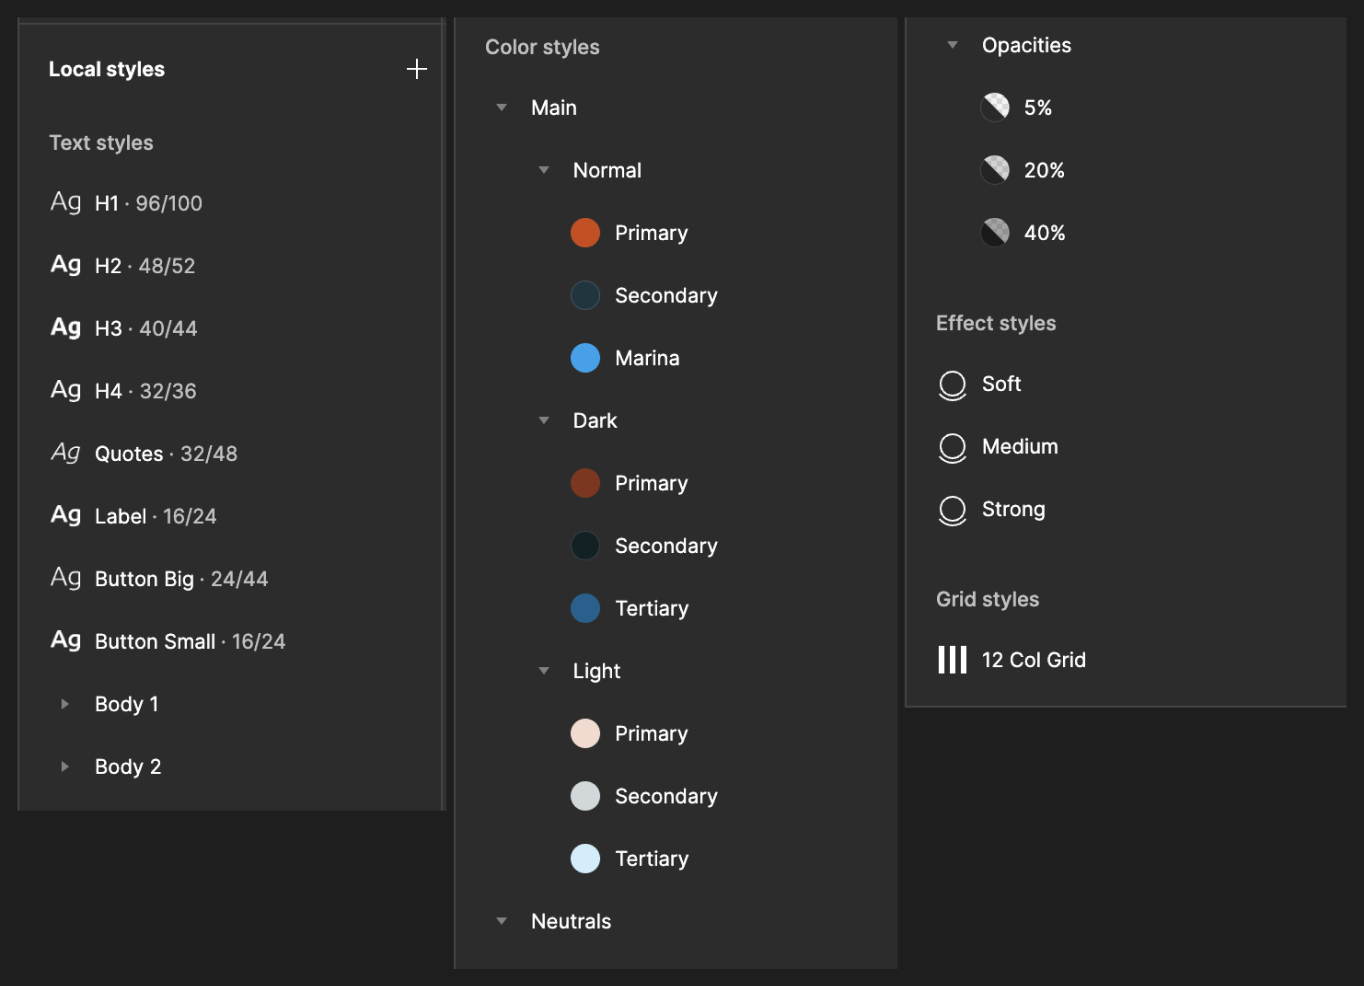1364x986 pixels.
Task: Click the 12 Col Grid icon
Action: point(952,660)
